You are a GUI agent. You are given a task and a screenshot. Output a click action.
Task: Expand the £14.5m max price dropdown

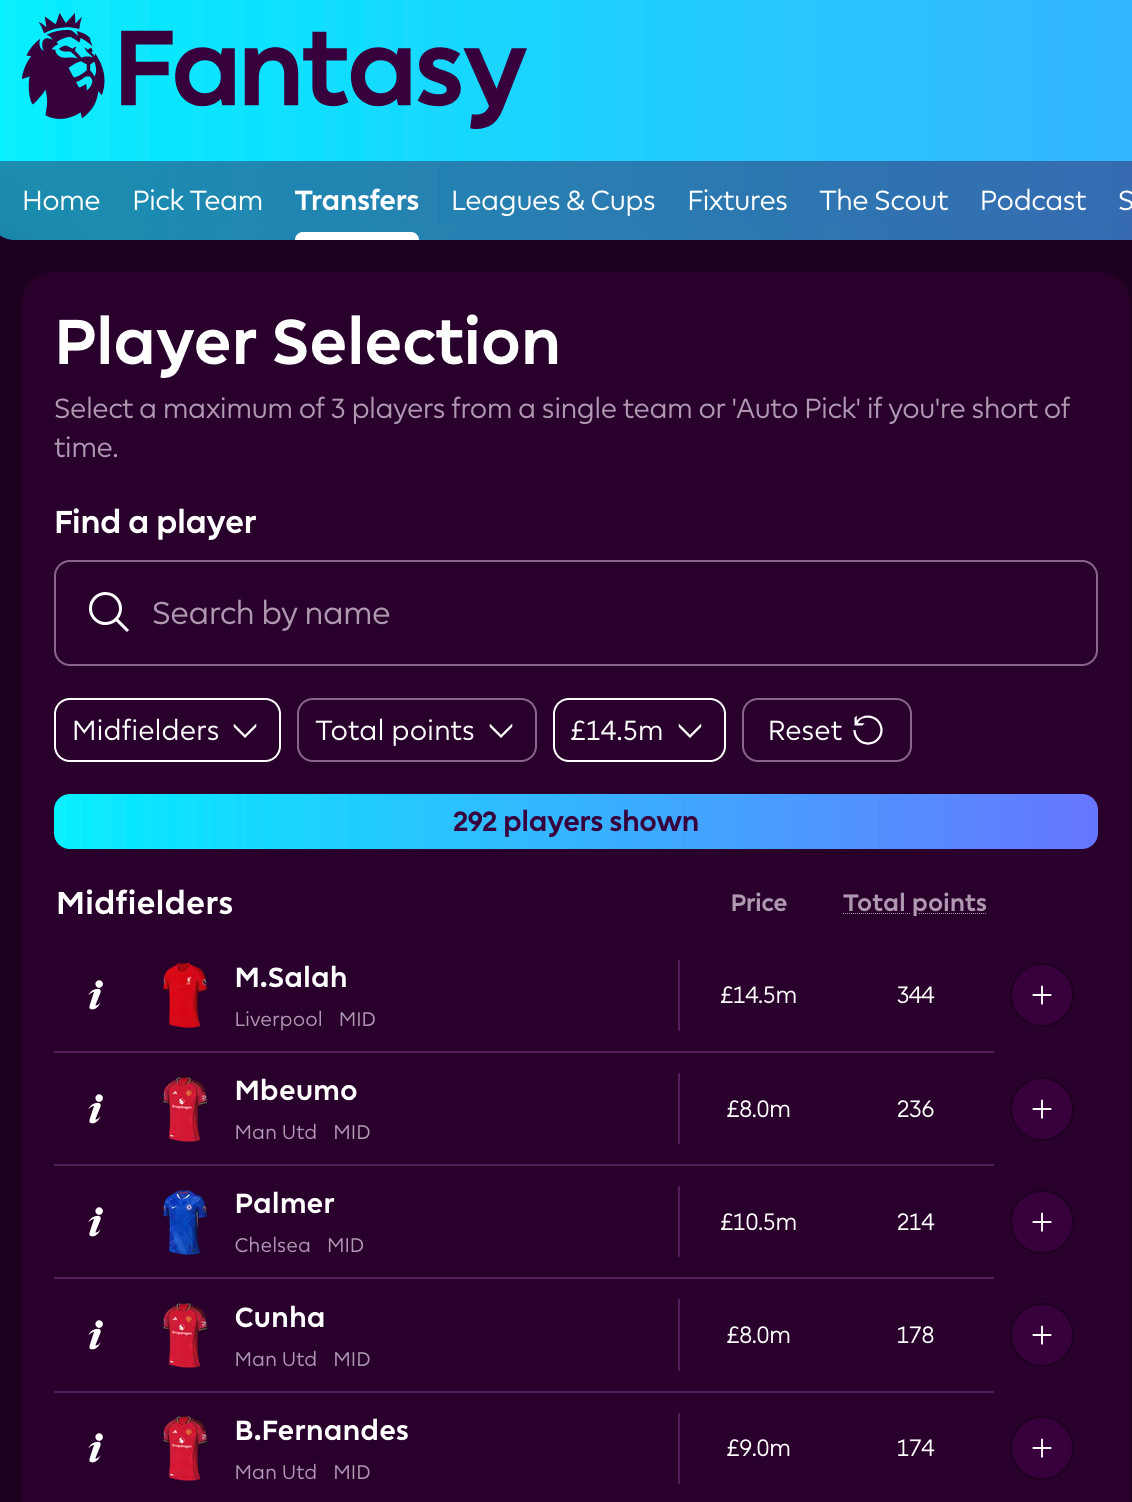(x=639, y=730)
